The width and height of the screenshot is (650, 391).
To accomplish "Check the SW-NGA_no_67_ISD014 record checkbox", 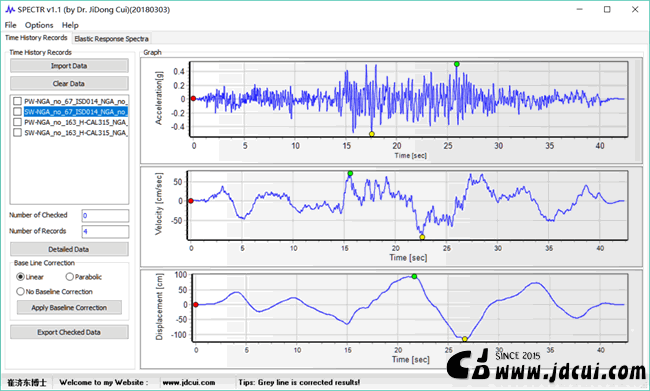I will [17, 112].
